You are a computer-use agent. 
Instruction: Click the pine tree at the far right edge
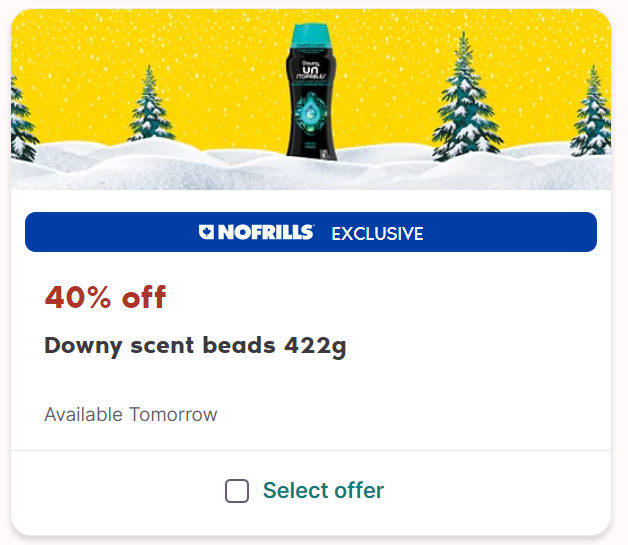[592, 111]
